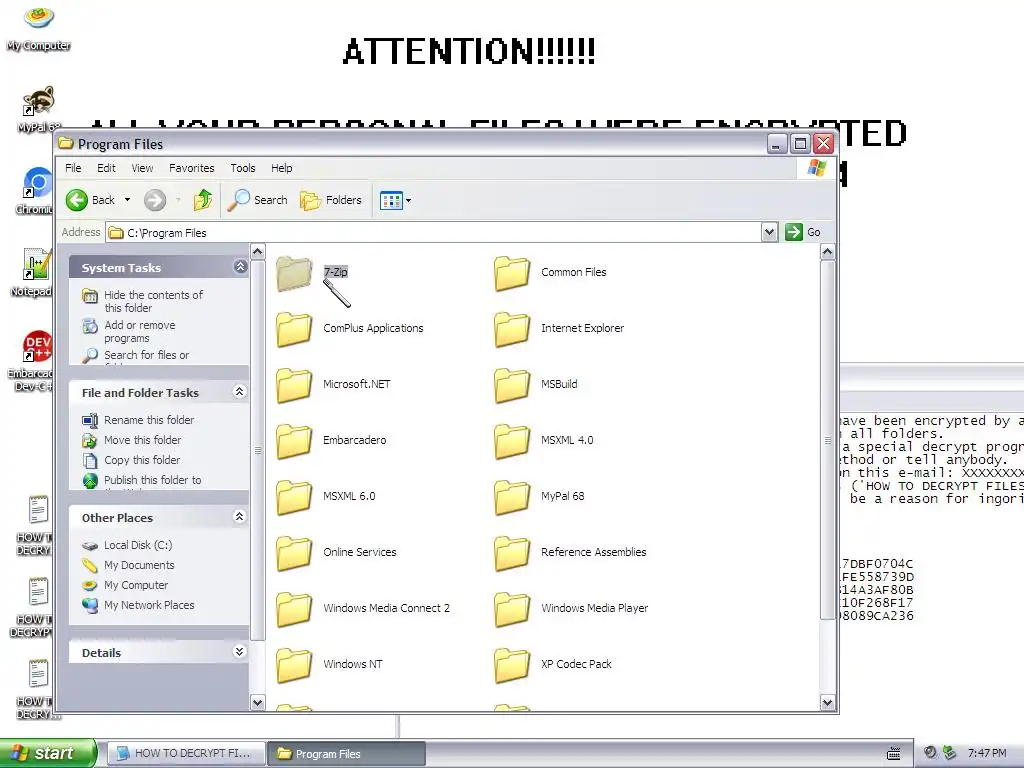Open the View menu
The width and height of the screenshot is (1024, 768).
click(x=142, y=168)
